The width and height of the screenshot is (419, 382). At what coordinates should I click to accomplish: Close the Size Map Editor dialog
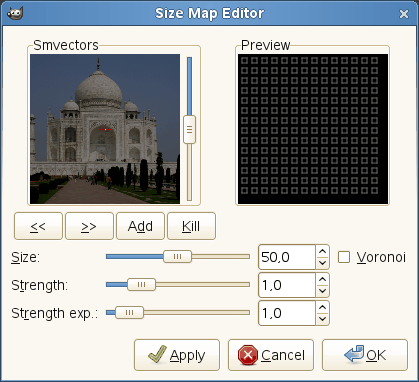coord(404,14)
